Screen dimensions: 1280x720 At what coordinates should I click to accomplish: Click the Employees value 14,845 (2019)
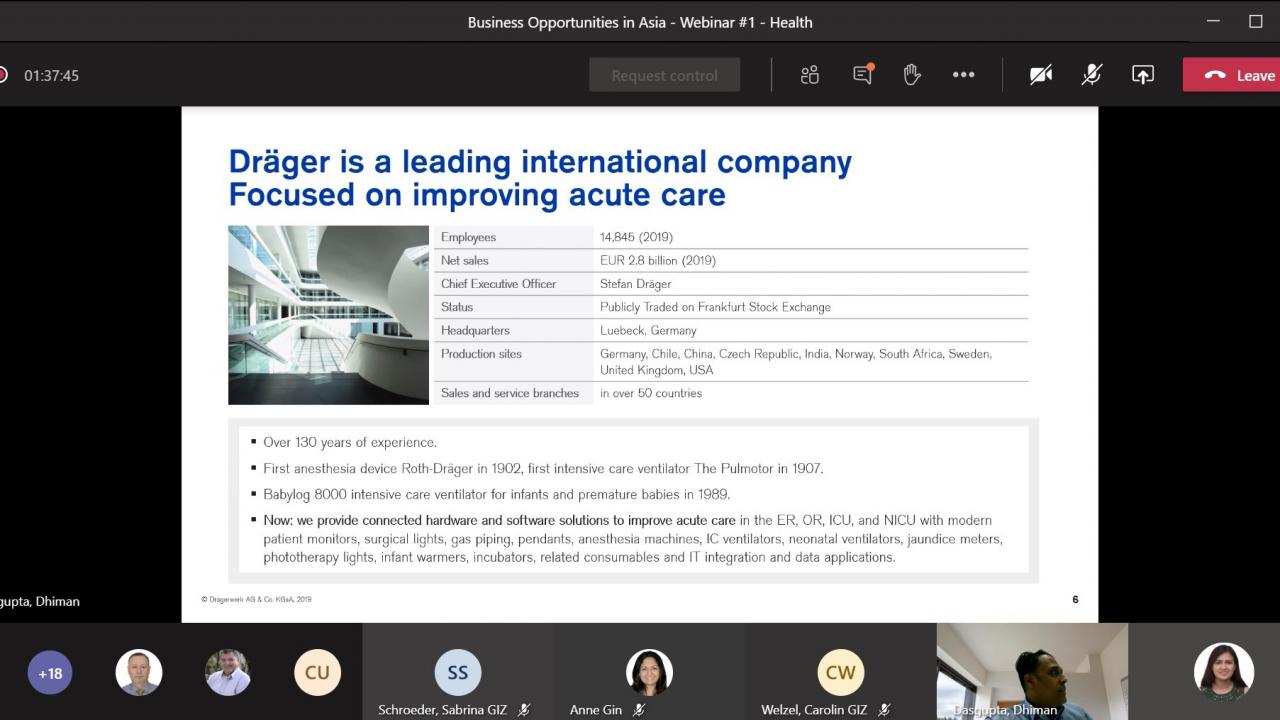[x=636, y=237]
